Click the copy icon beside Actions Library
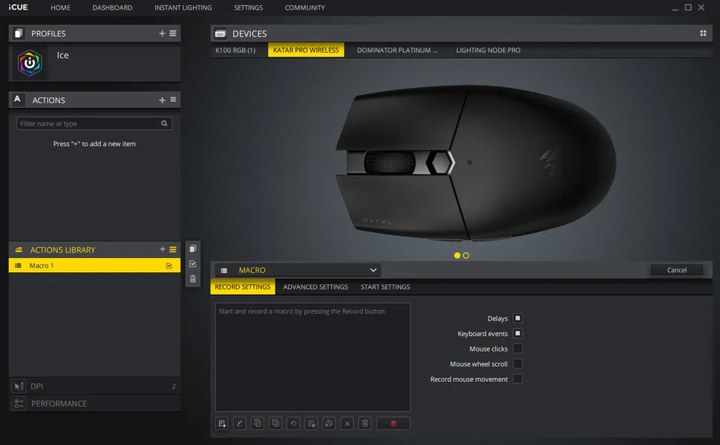Screen dimensions: 720x445 click(x=193, y=249)
